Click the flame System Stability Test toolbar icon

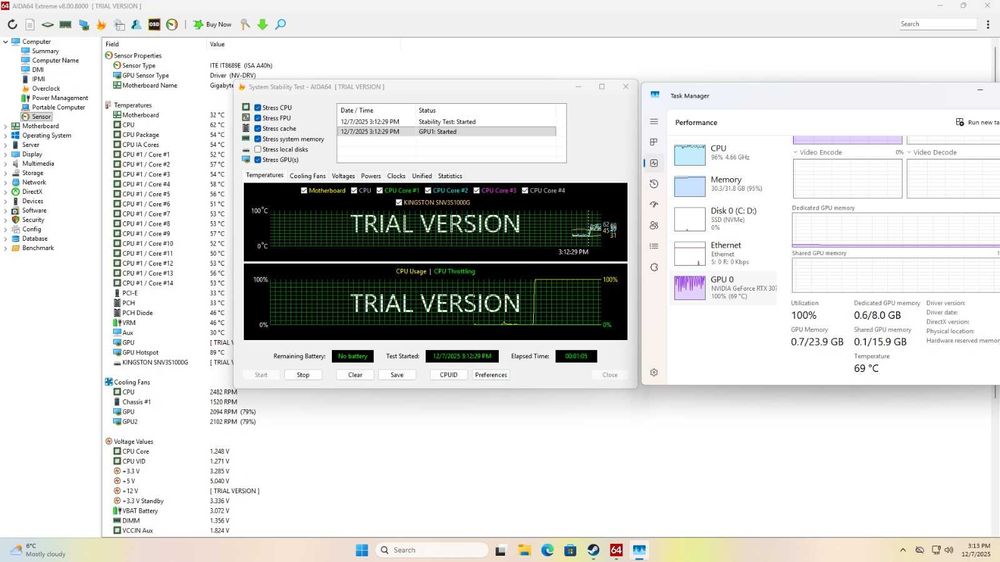point(101,24)
